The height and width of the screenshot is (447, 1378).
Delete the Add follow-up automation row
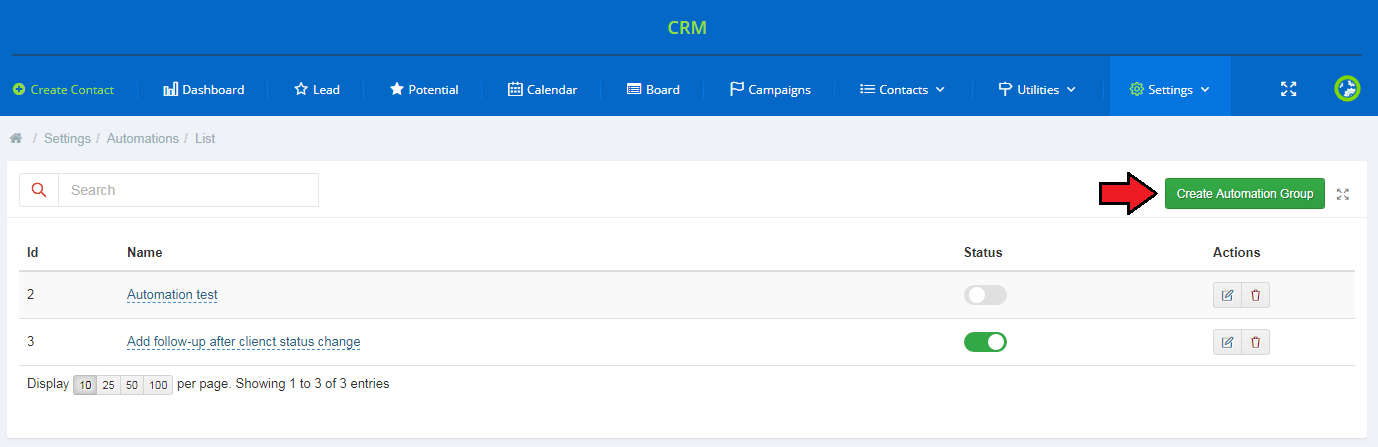click(1255, 342)
